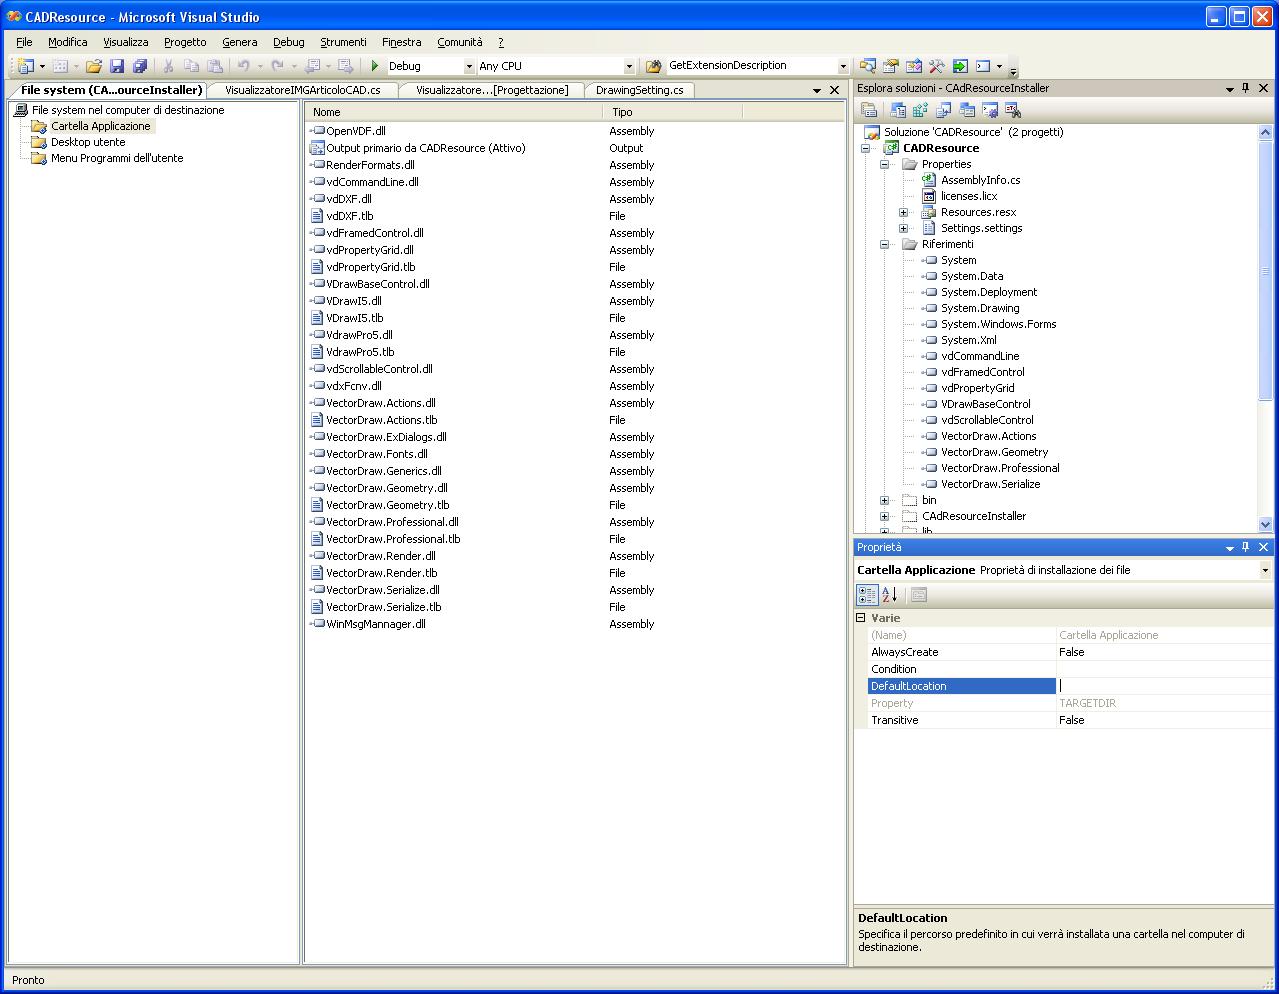Open the Progetto menu

pos(185,42)
